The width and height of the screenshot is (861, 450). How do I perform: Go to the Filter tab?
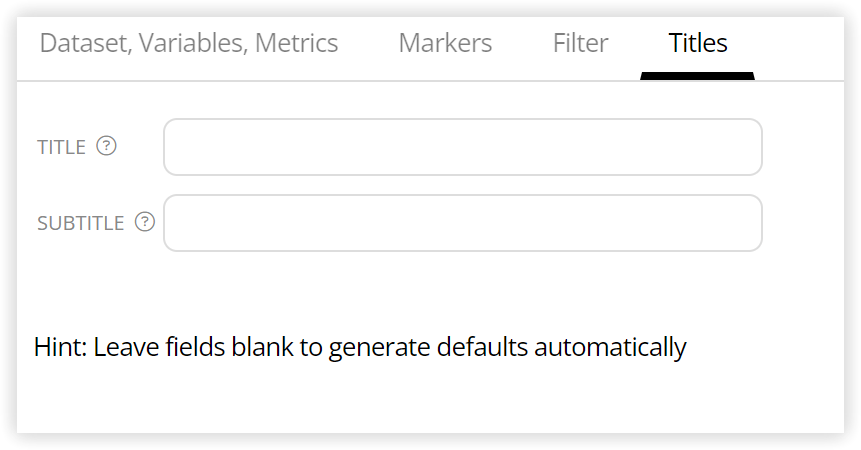tap(580, 43)
